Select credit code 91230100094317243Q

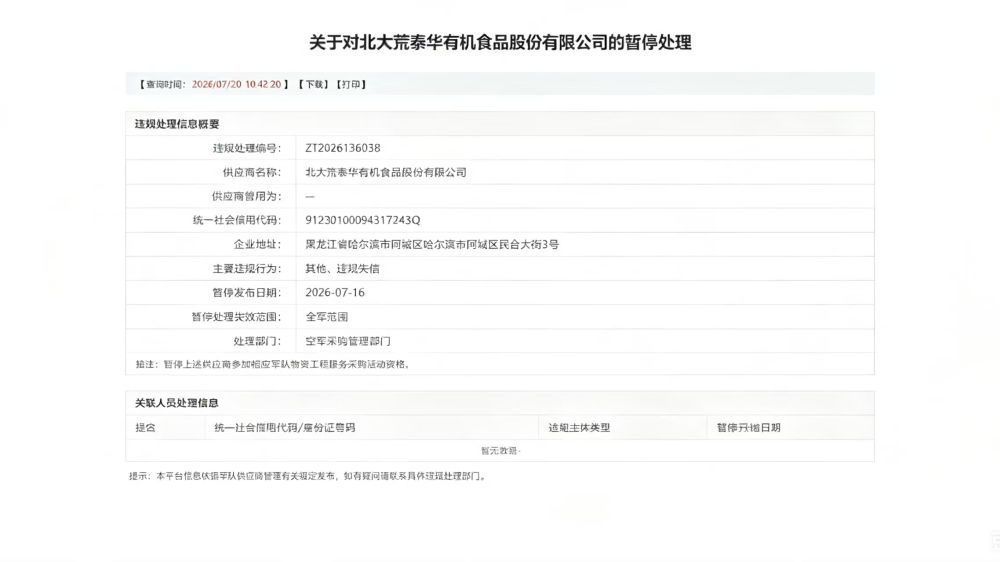tap(362, 220)
